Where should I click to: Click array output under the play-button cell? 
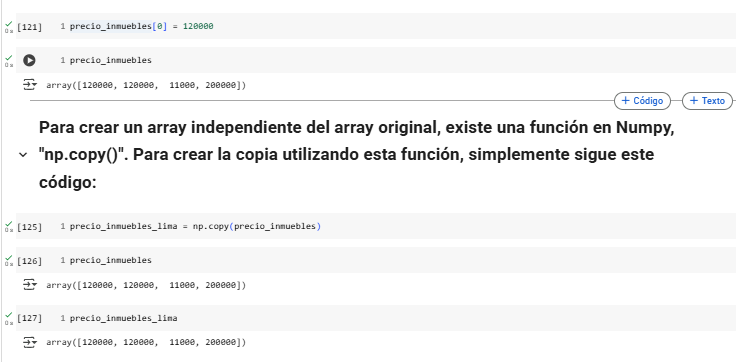[146, 85]
